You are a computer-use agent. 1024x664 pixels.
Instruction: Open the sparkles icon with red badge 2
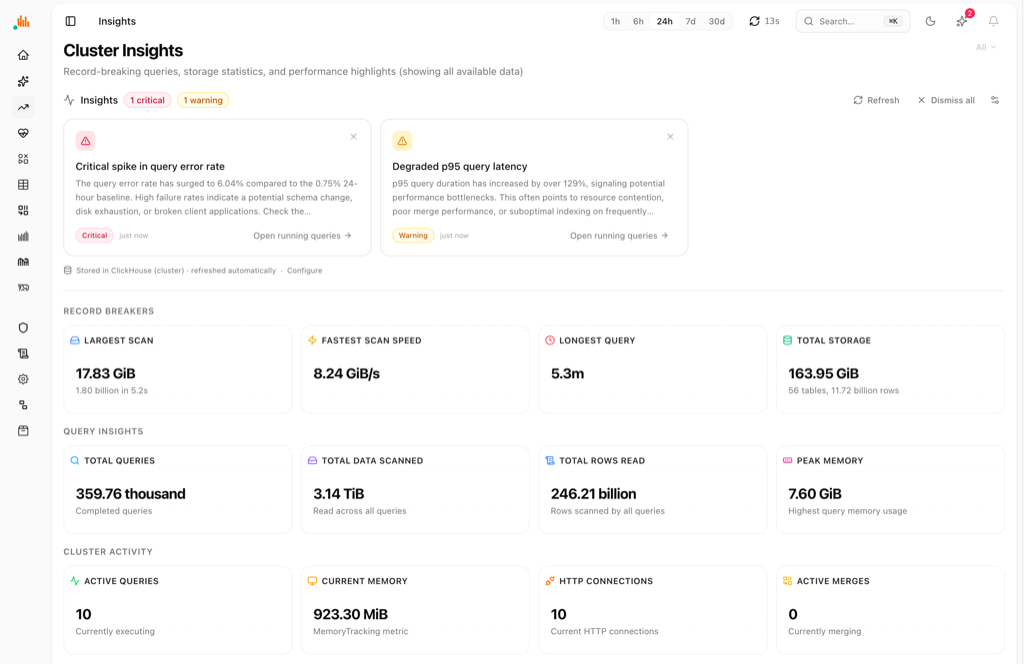pyautogui.click(x=962, y=21)
